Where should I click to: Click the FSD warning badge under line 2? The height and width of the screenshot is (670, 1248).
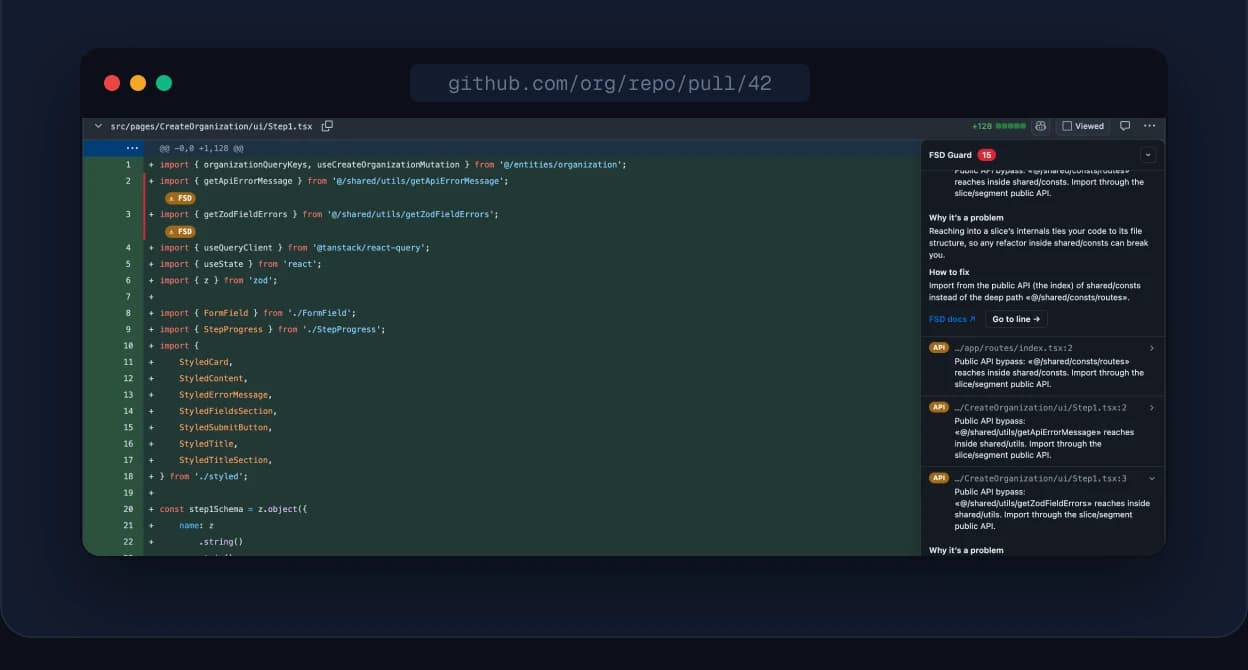(x=181, y=198)
